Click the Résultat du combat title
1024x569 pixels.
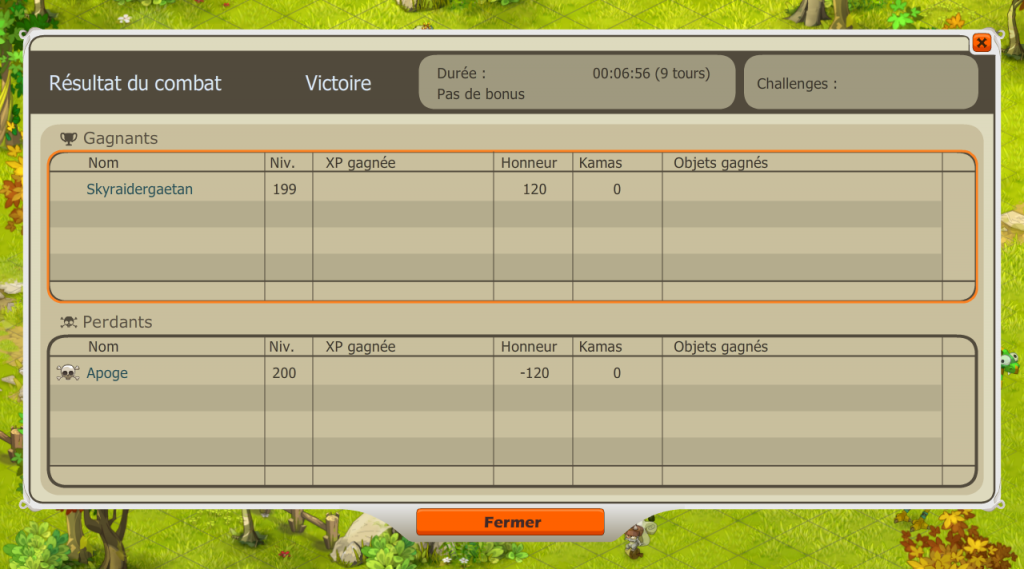point(135,83)
